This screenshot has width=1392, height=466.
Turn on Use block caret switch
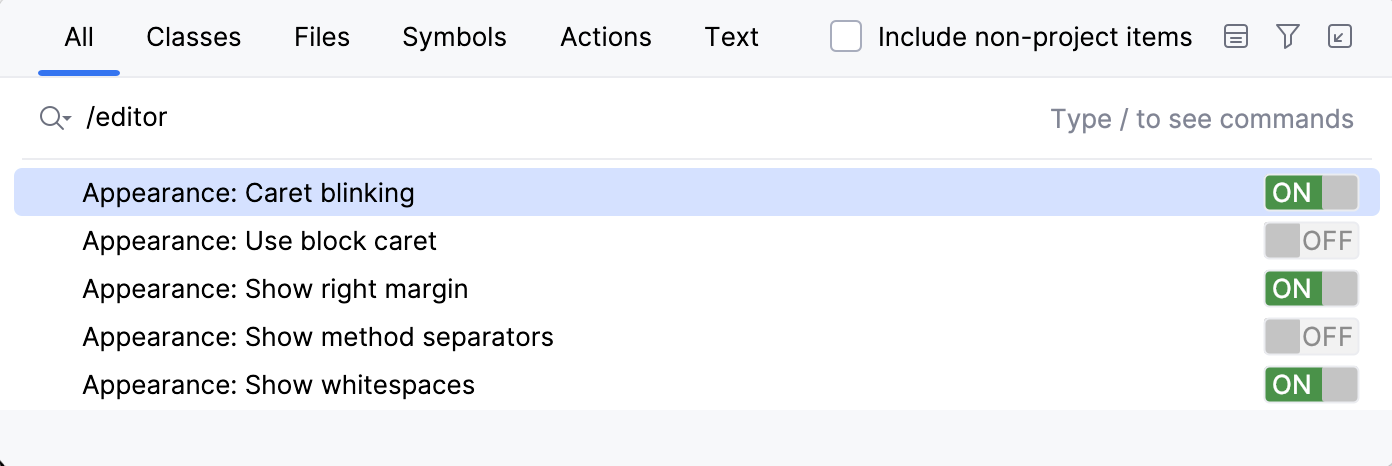(1311, 241)
